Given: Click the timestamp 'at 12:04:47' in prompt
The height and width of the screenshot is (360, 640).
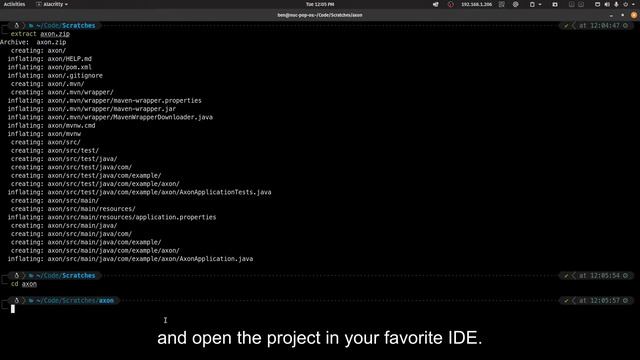Looking at the screenshot, I should coord(599,26).
